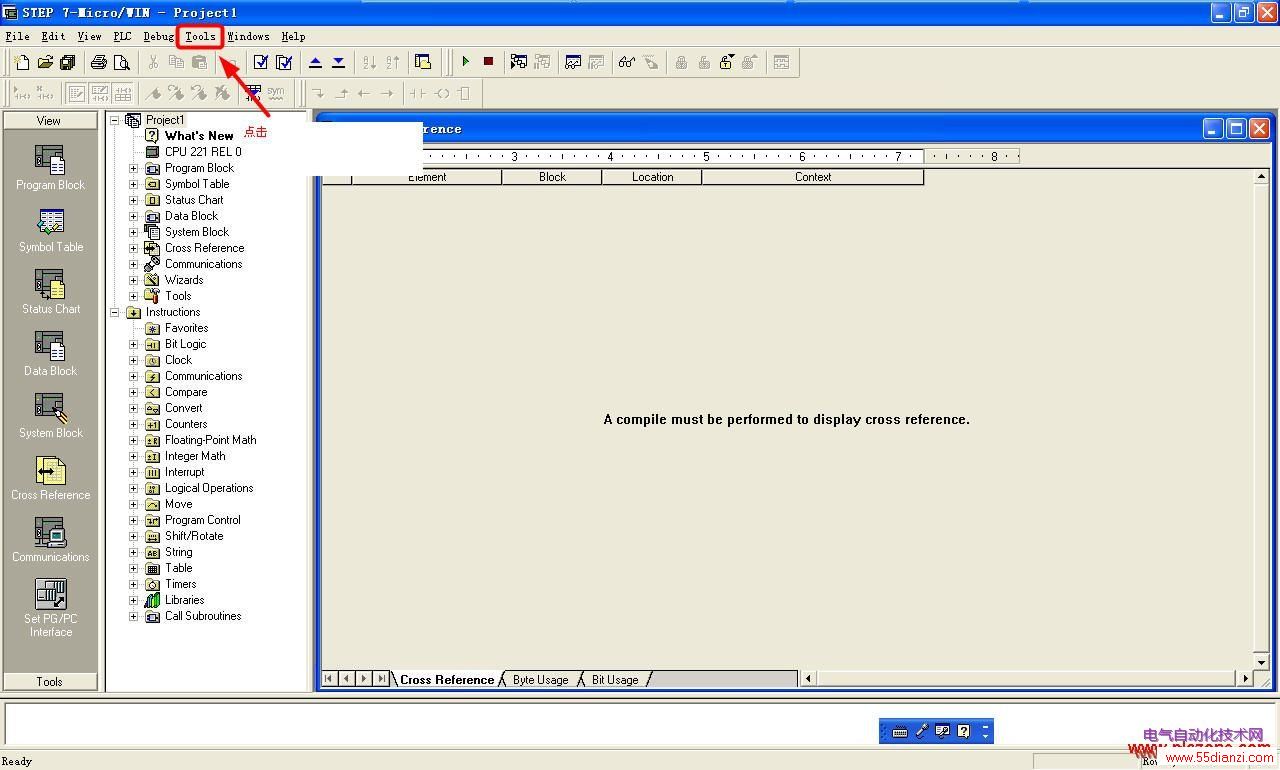The width and height of the screenshot is (1280, 770).
Task: Click the Options toolbar icon next to sort icons
Action: 423,62
